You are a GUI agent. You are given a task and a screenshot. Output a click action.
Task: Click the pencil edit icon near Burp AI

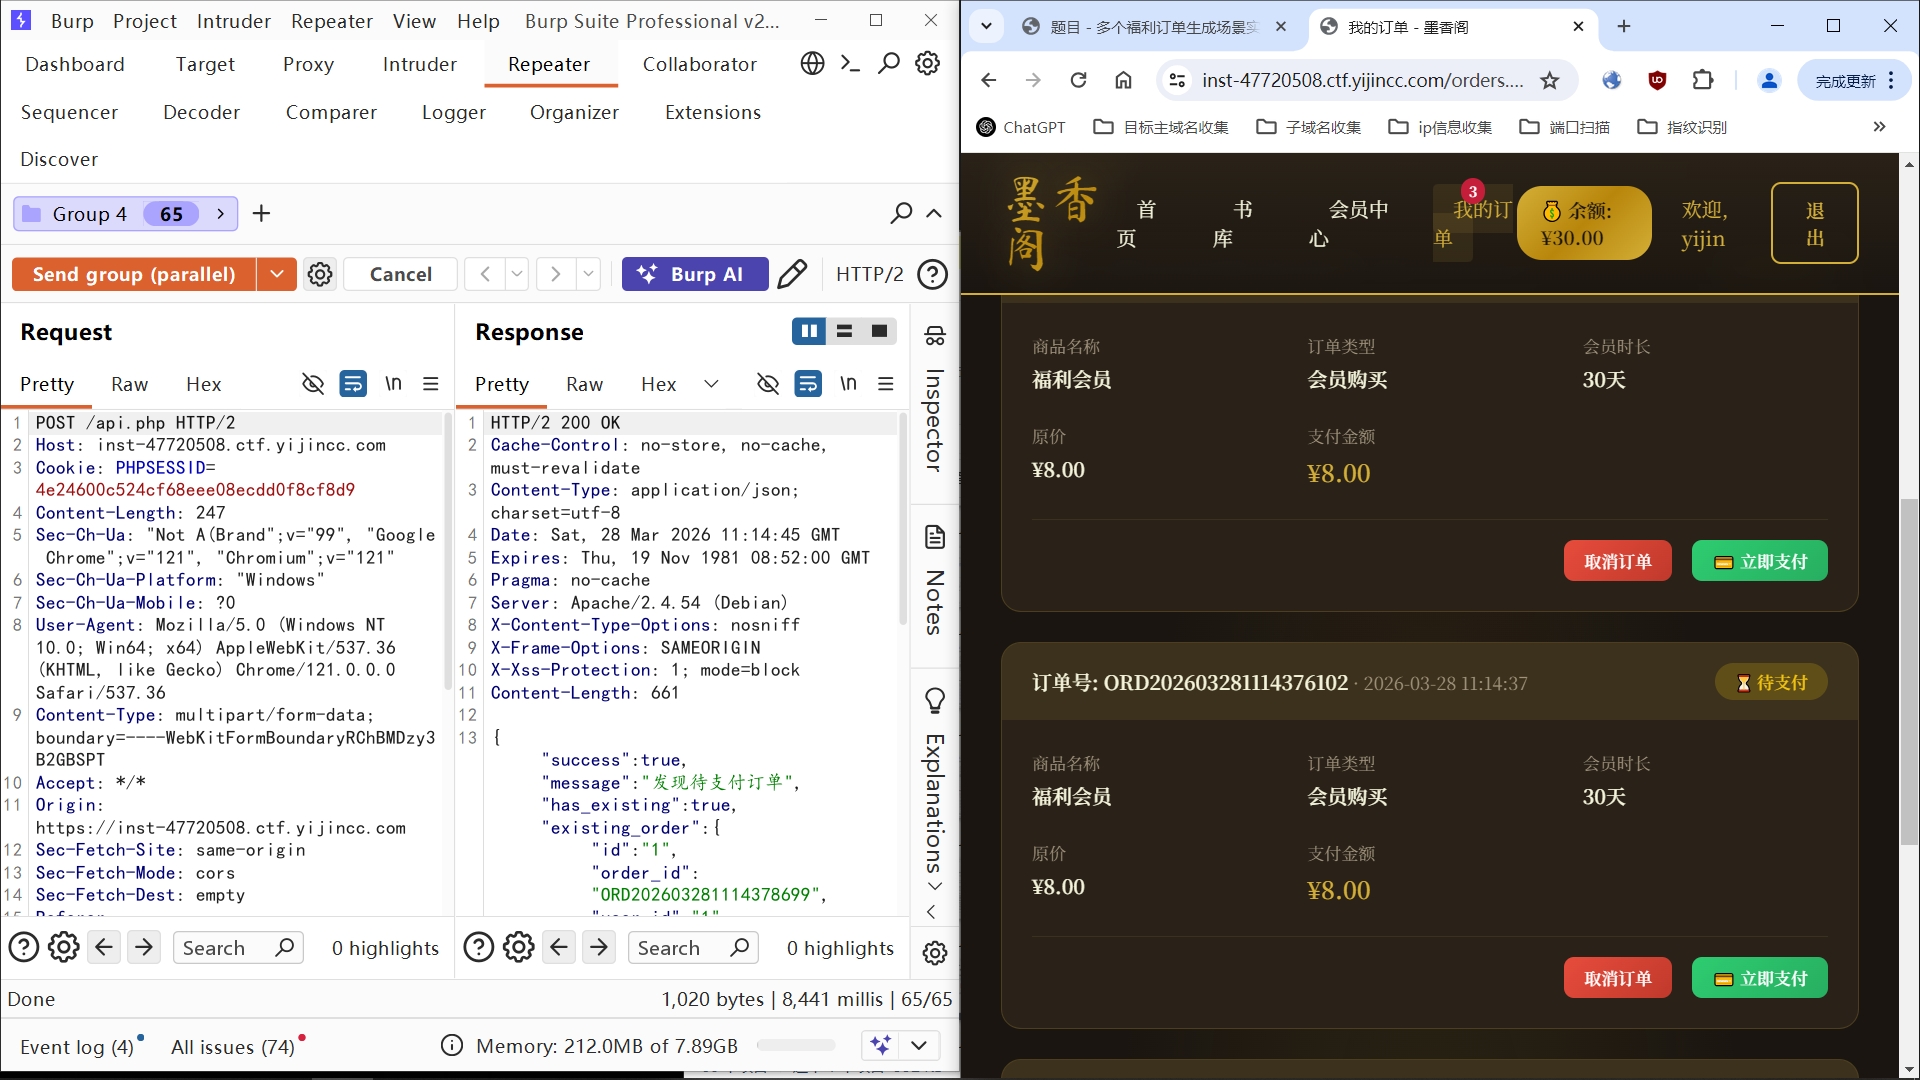click(792, 274)
